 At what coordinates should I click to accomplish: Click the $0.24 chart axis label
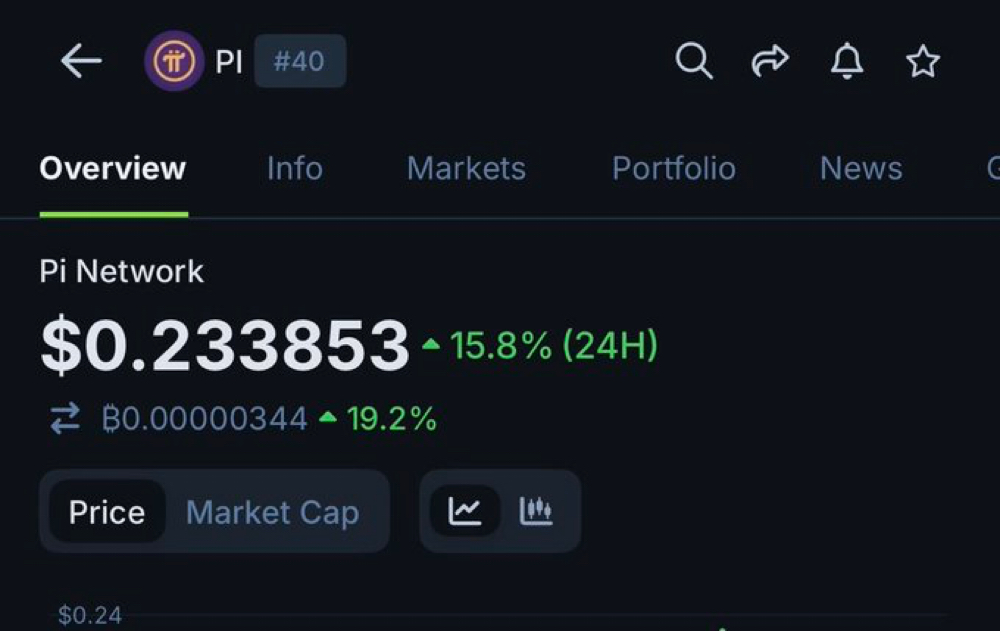89,617
